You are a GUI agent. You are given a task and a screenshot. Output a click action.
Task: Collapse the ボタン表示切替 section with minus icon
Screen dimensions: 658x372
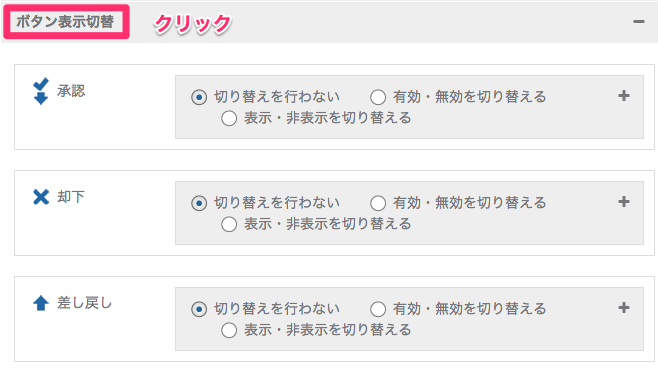[x=639, y=21]
